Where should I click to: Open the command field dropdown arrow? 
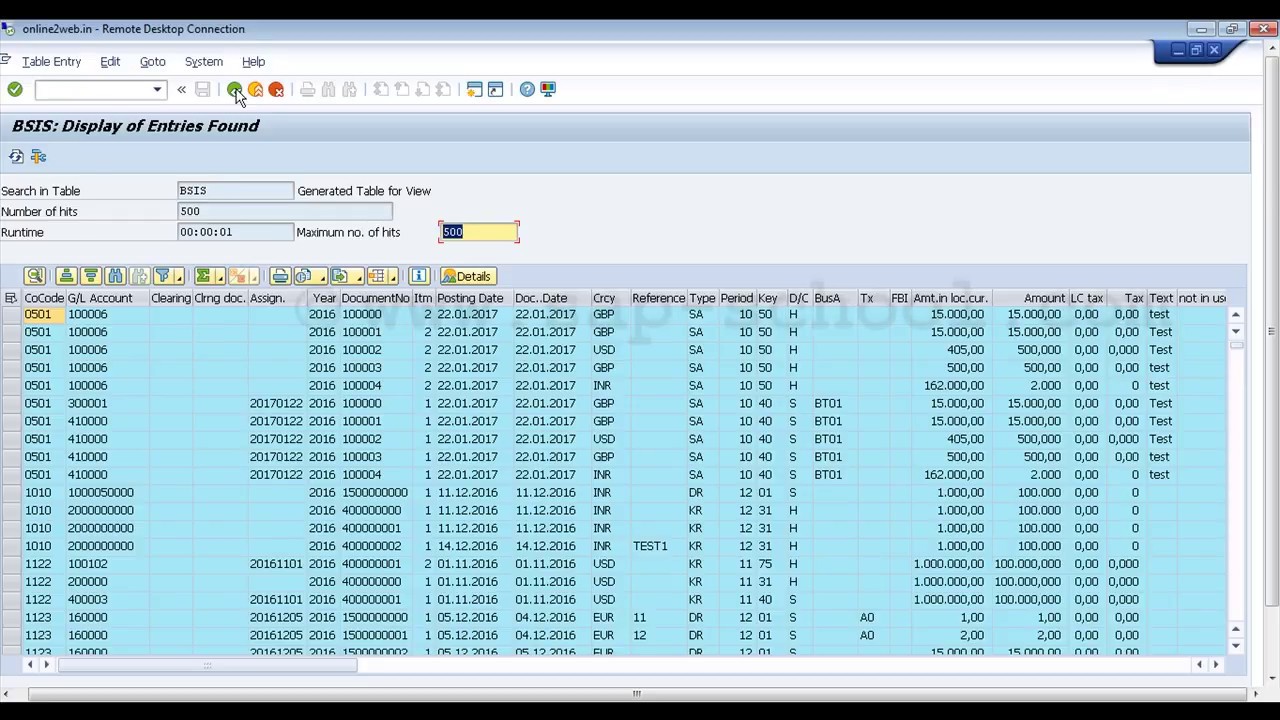[157, 90]
